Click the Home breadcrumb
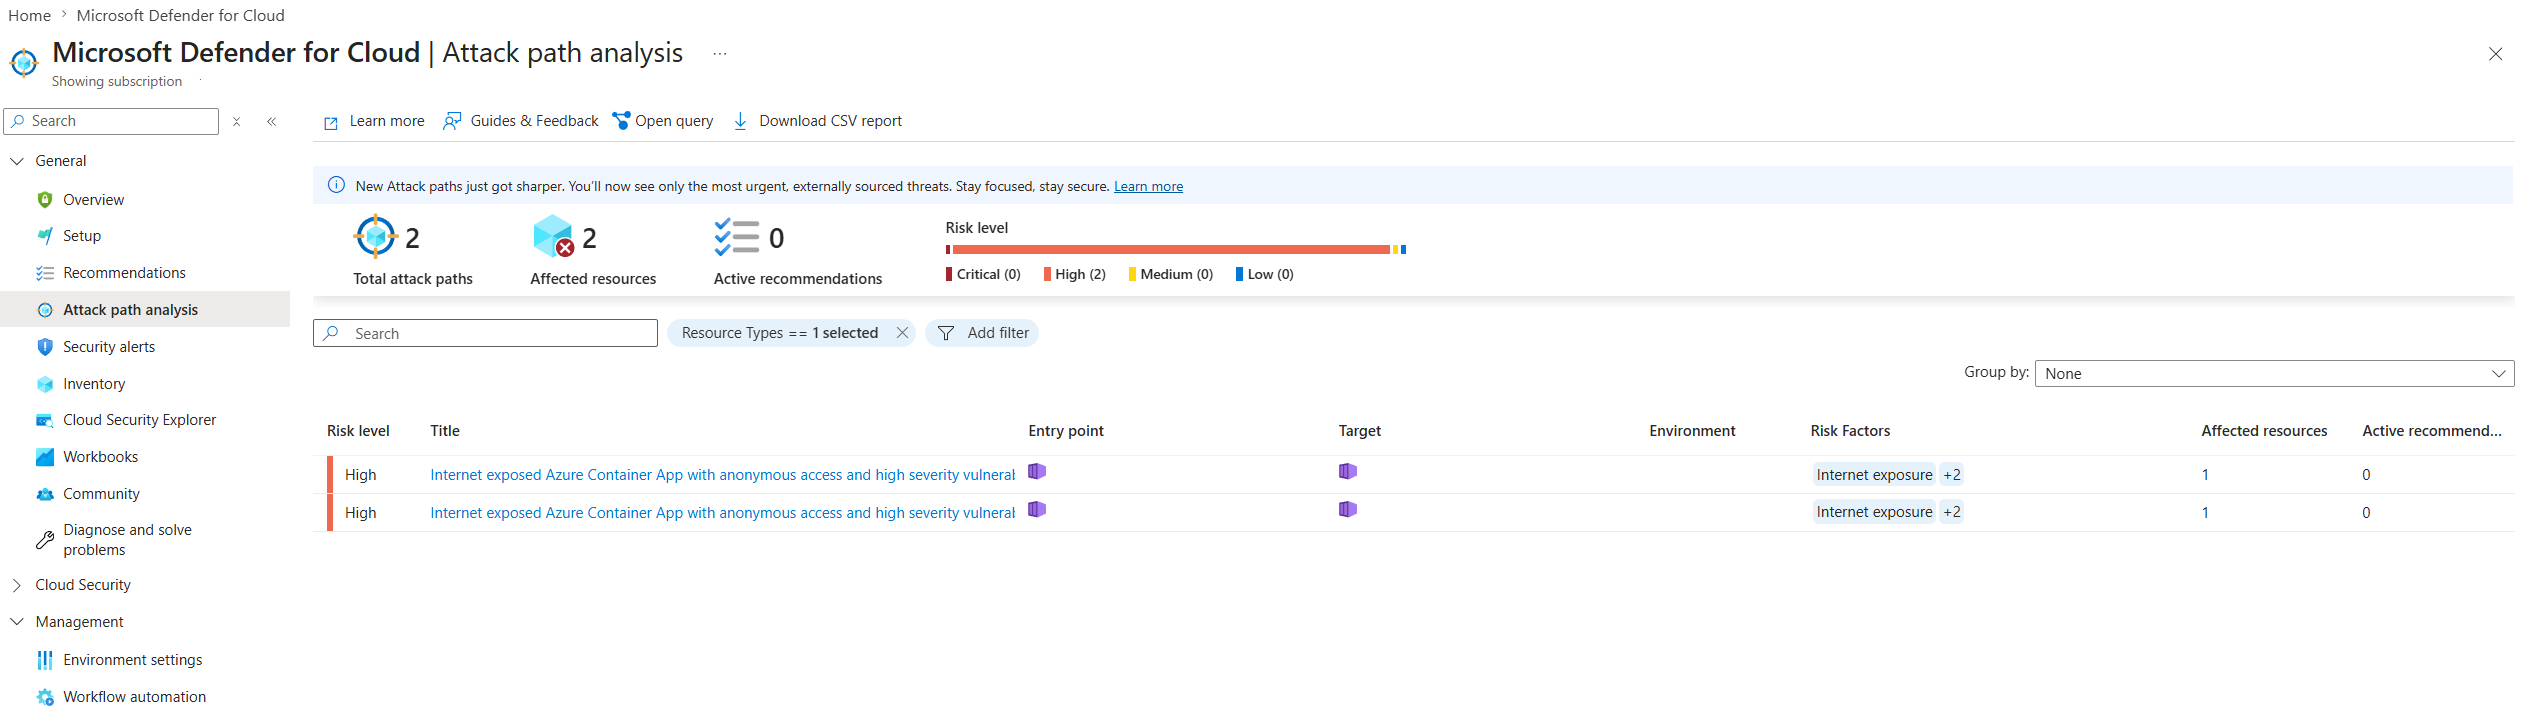This screenshot has width=2528, height=712. pos(30,15)
